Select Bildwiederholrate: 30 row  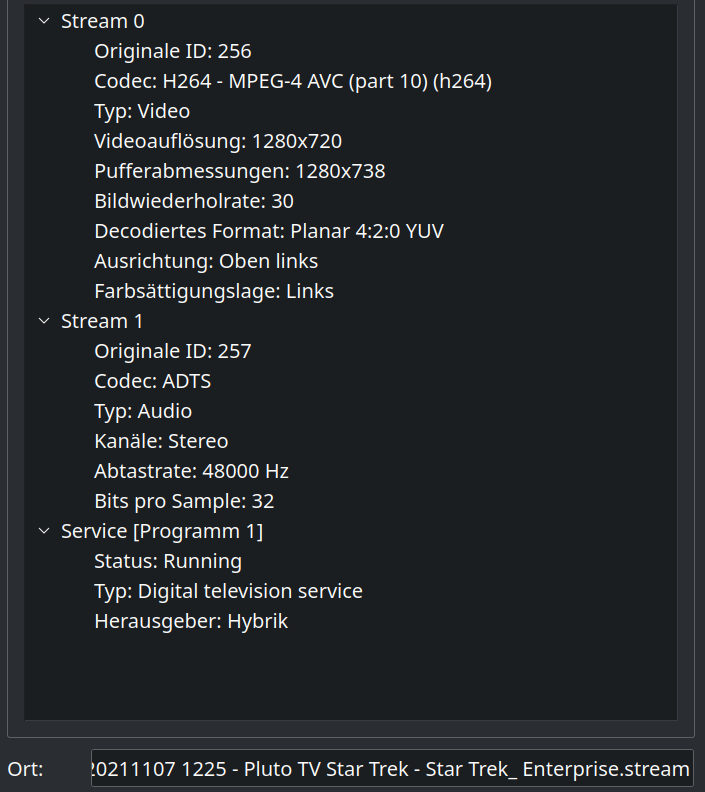tap(194, 201)
